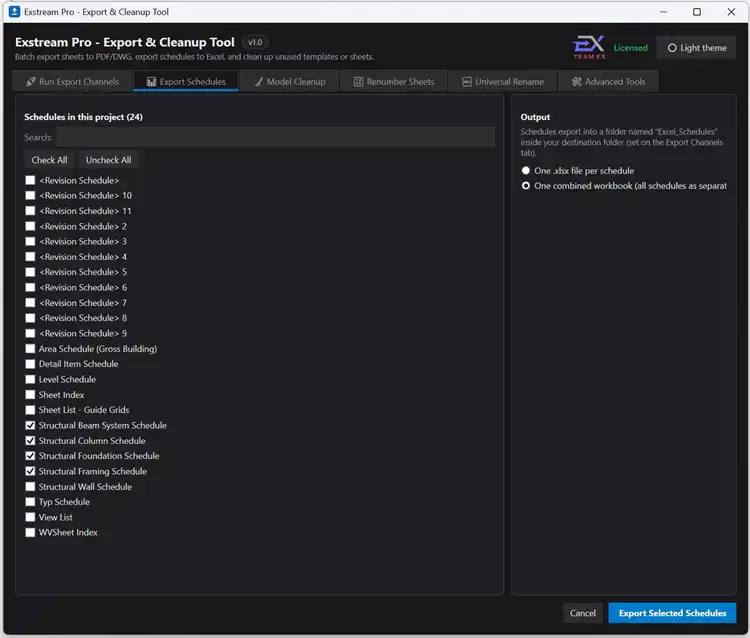Minimize the Exstream Pro window
The height and width of the screenshot is (638, 750).
663,11
